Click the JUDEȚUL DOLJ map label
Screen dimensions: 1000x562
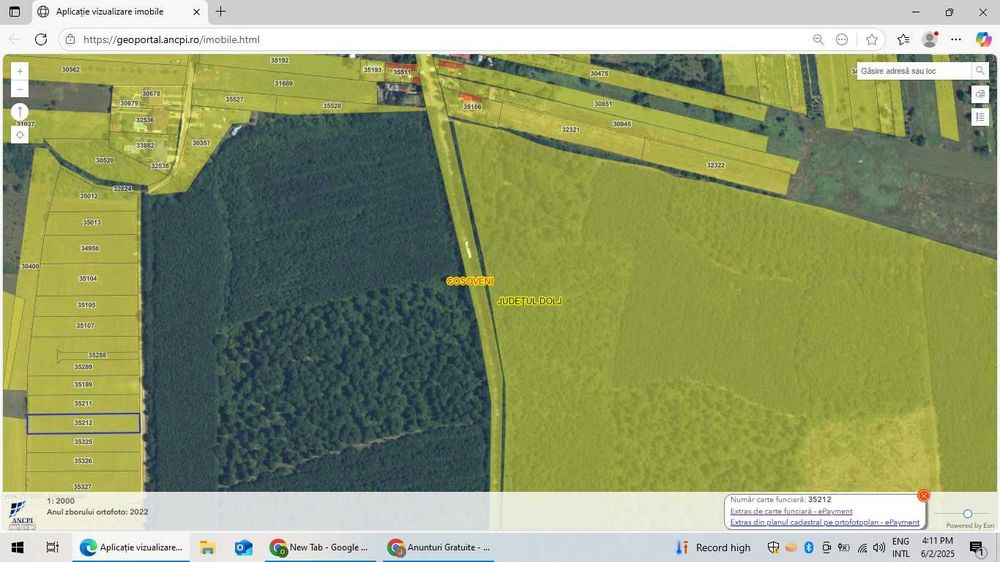[x=529, y=301]
